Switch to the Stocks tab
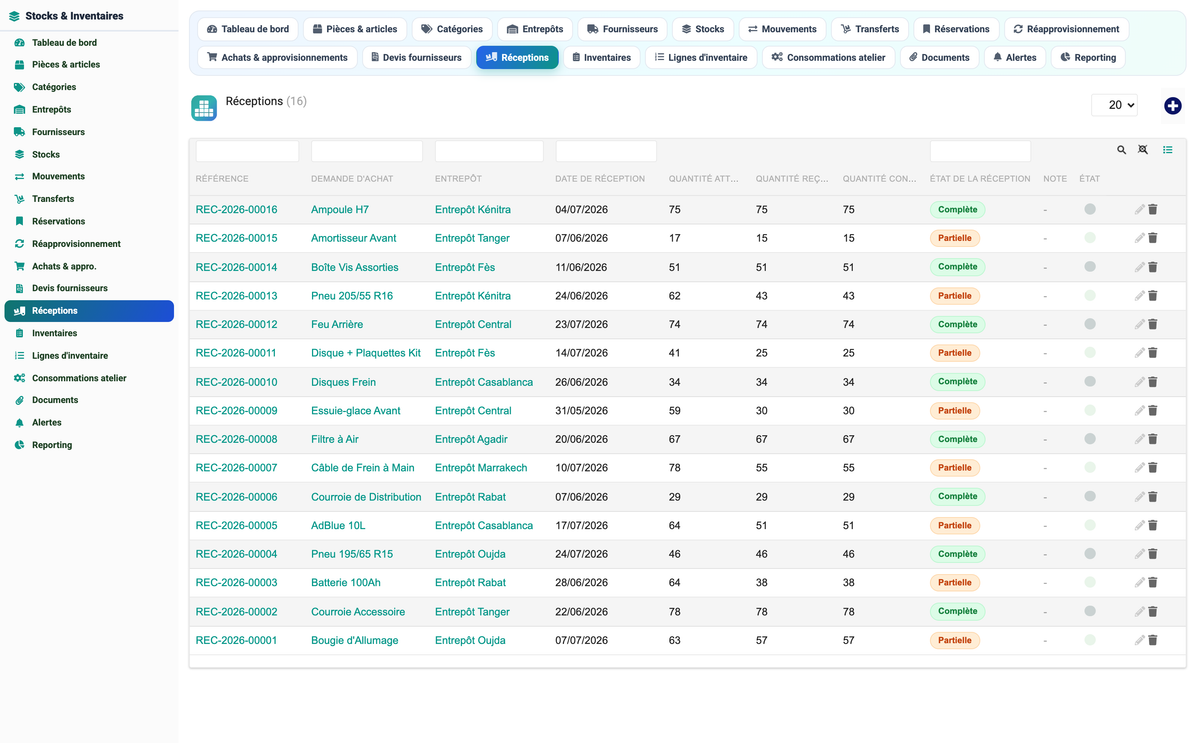 tap(702, 29)
